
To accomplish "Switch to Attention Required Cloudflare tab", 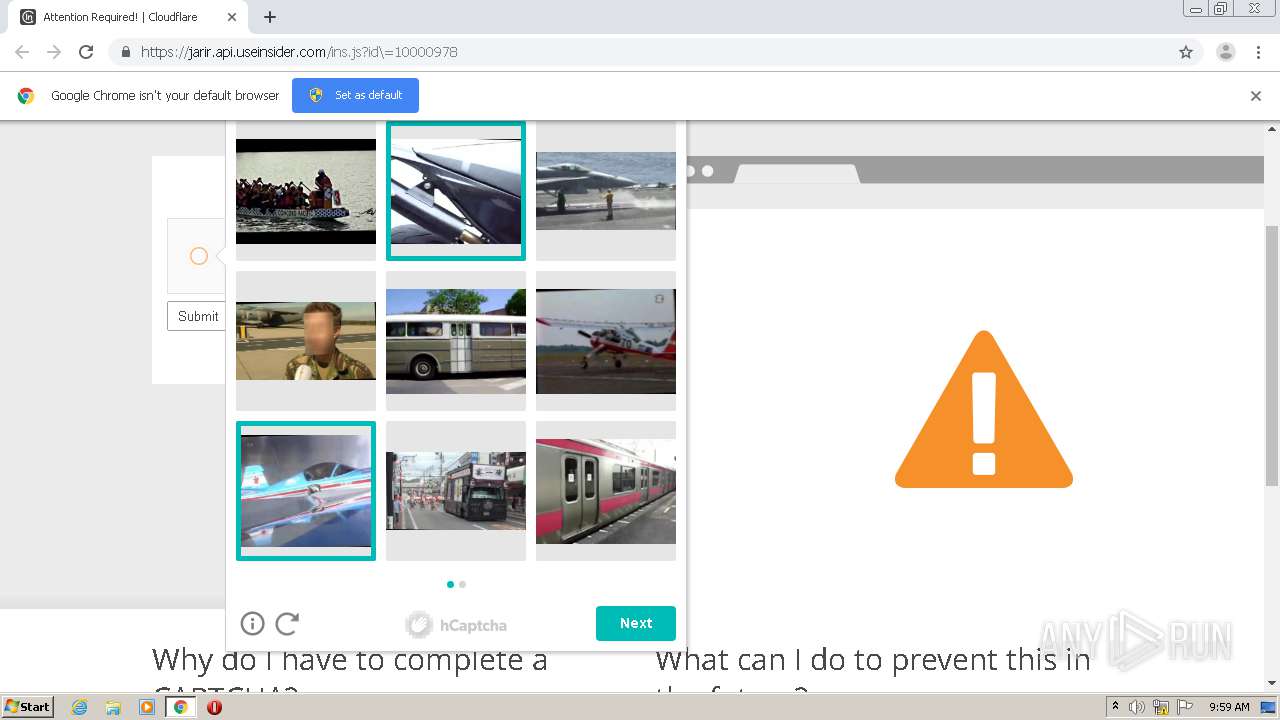I will point(130,17).
